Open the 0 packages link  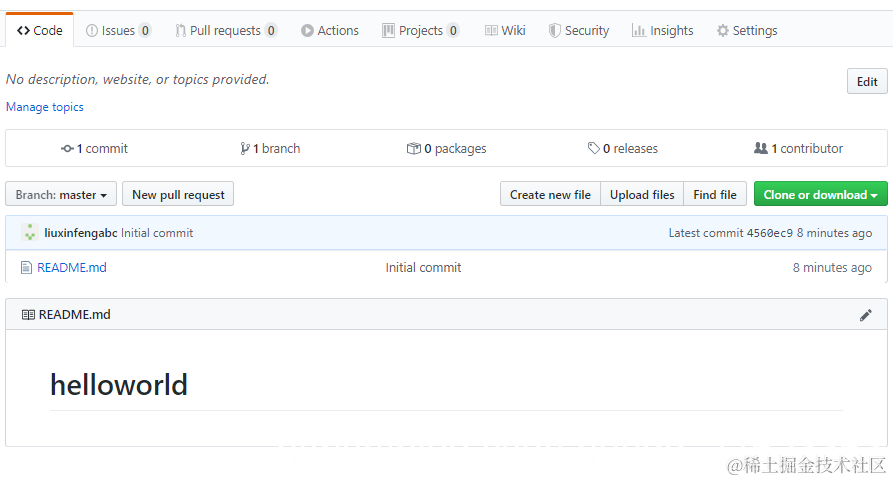coord(446,148)
